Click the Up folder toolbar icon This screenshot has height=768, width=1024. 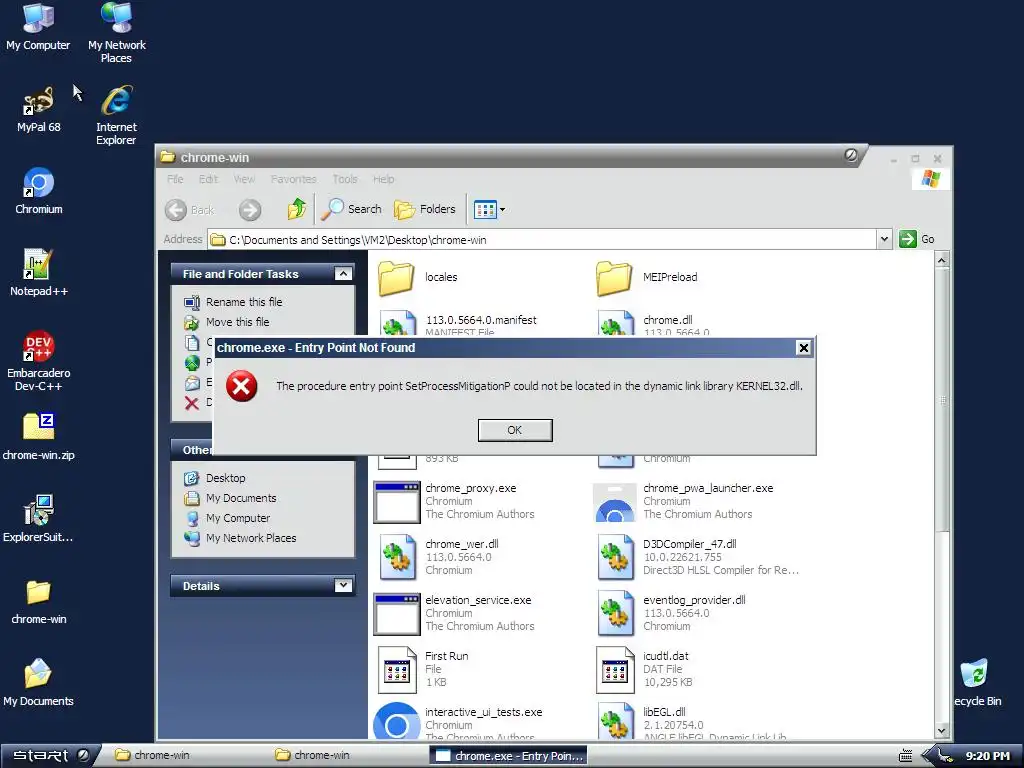[296, 209]
